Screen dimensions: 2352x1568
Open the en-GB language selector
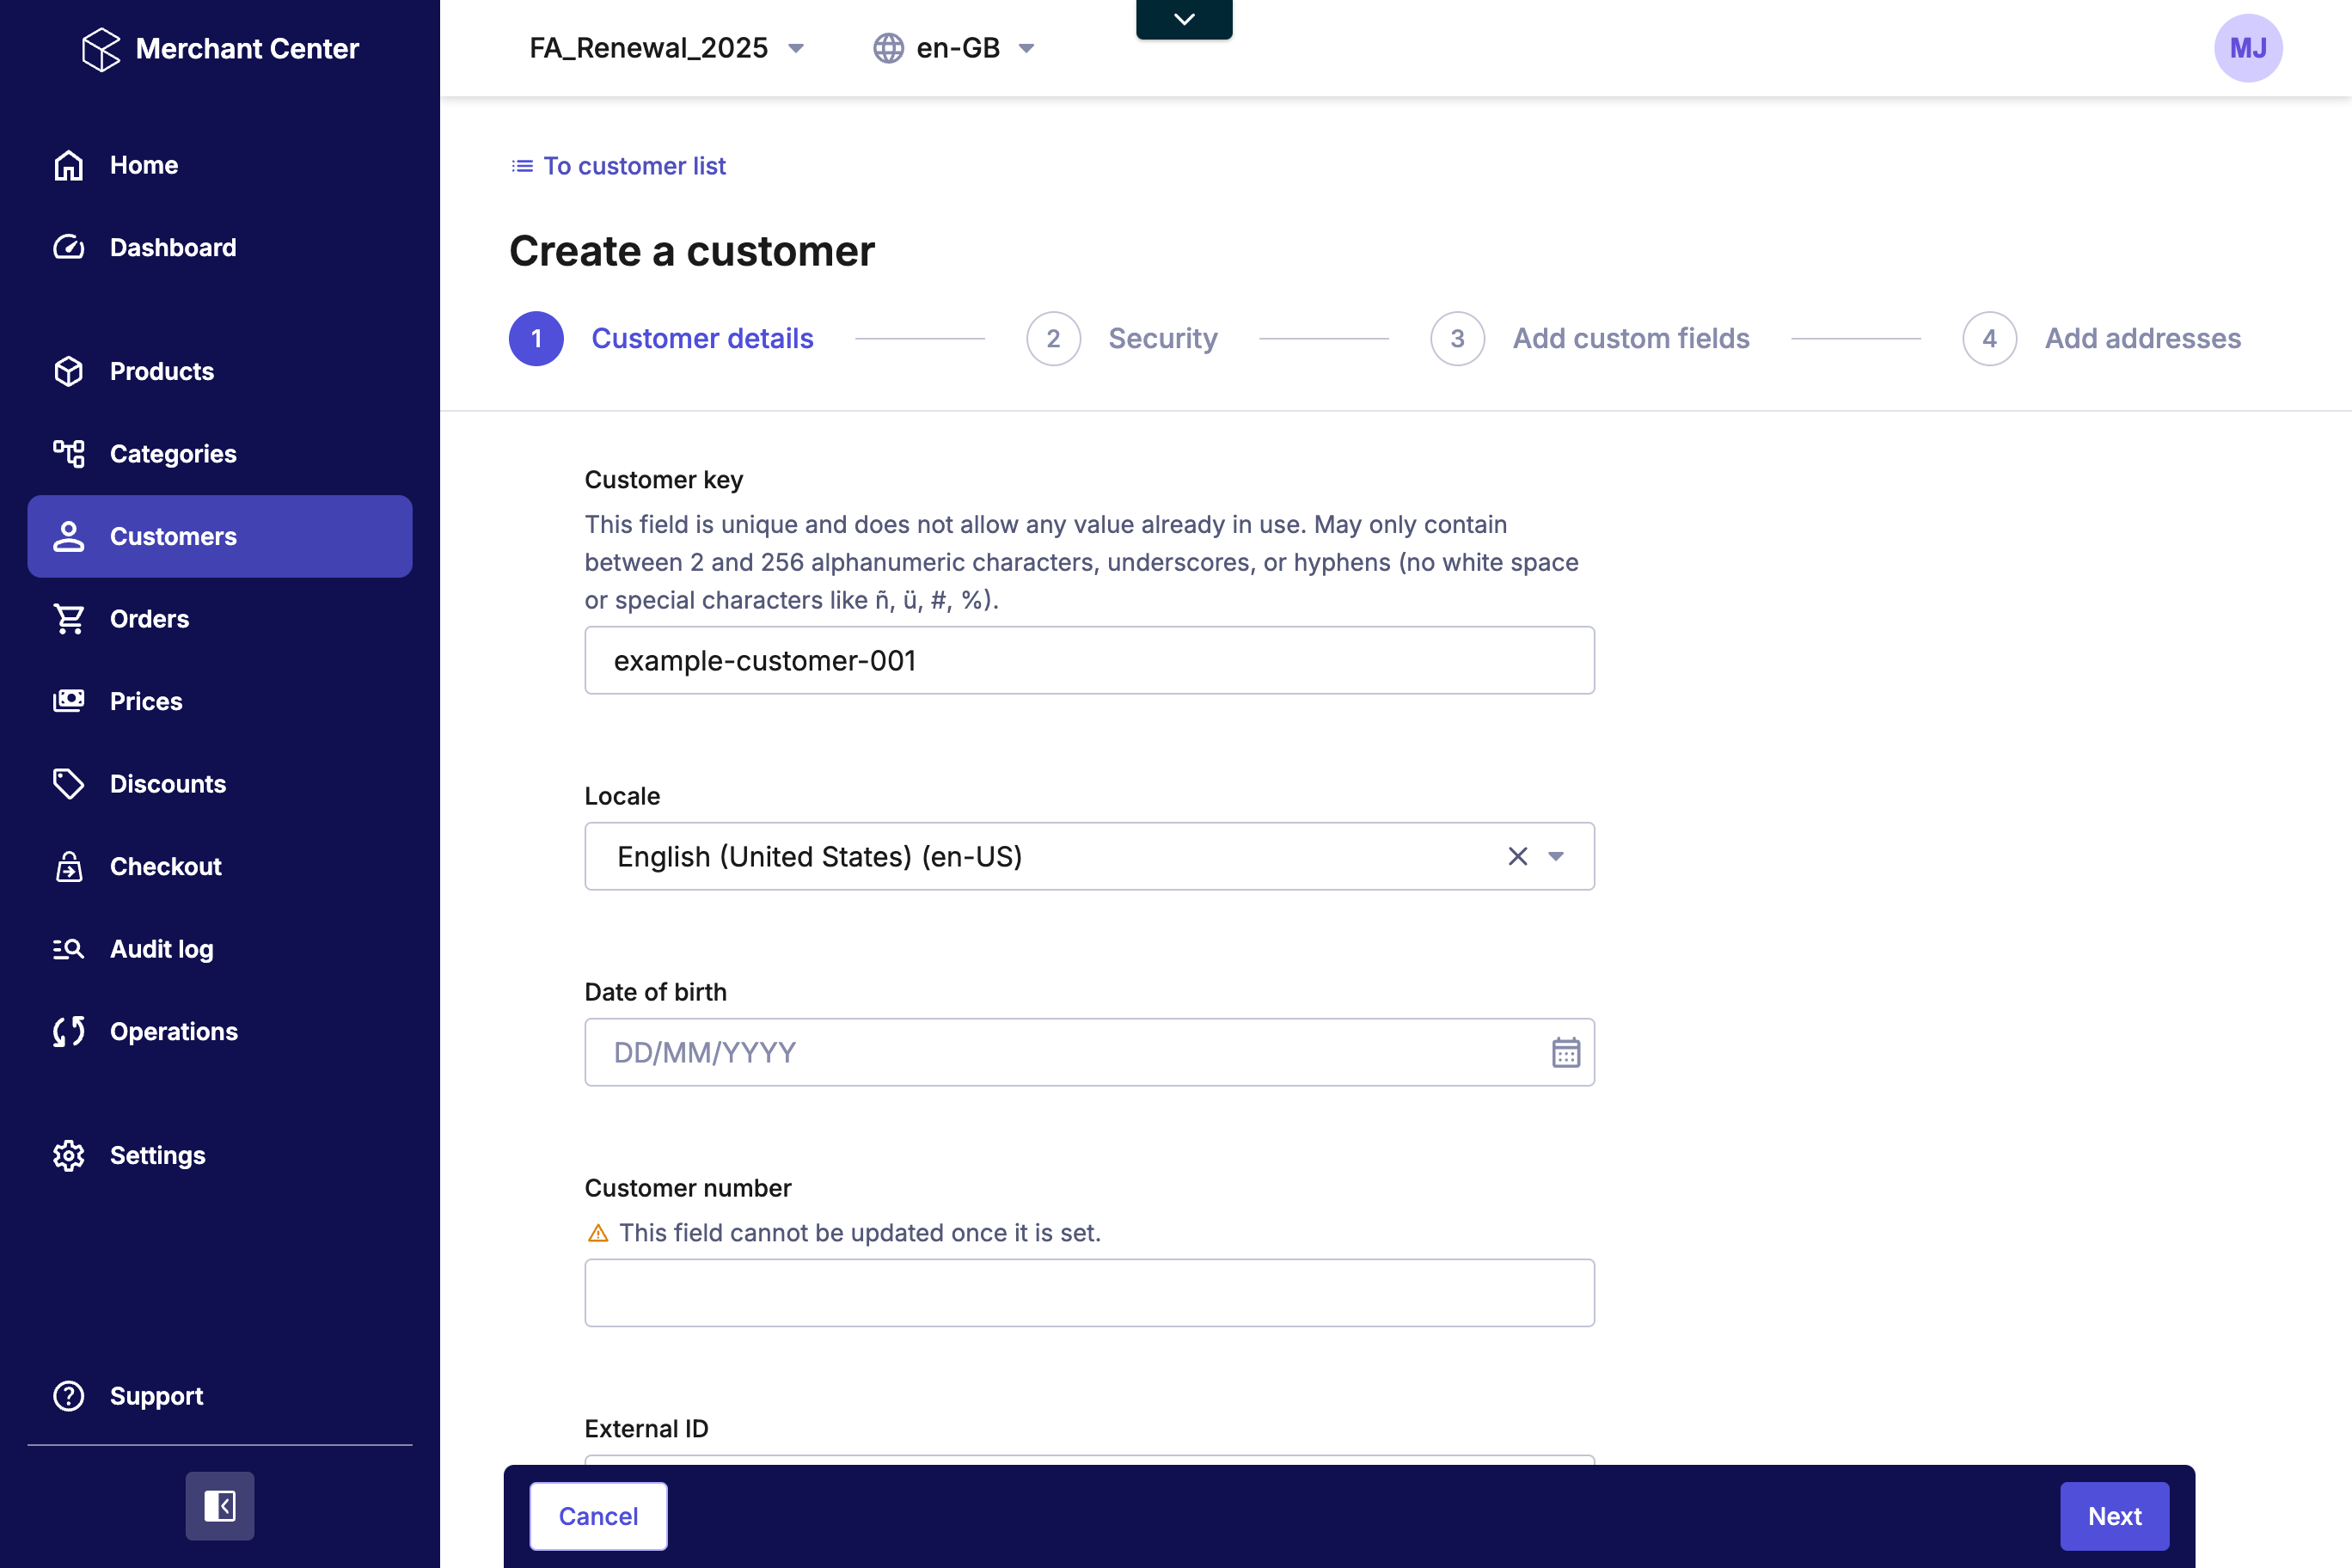(x=954, y=48)
